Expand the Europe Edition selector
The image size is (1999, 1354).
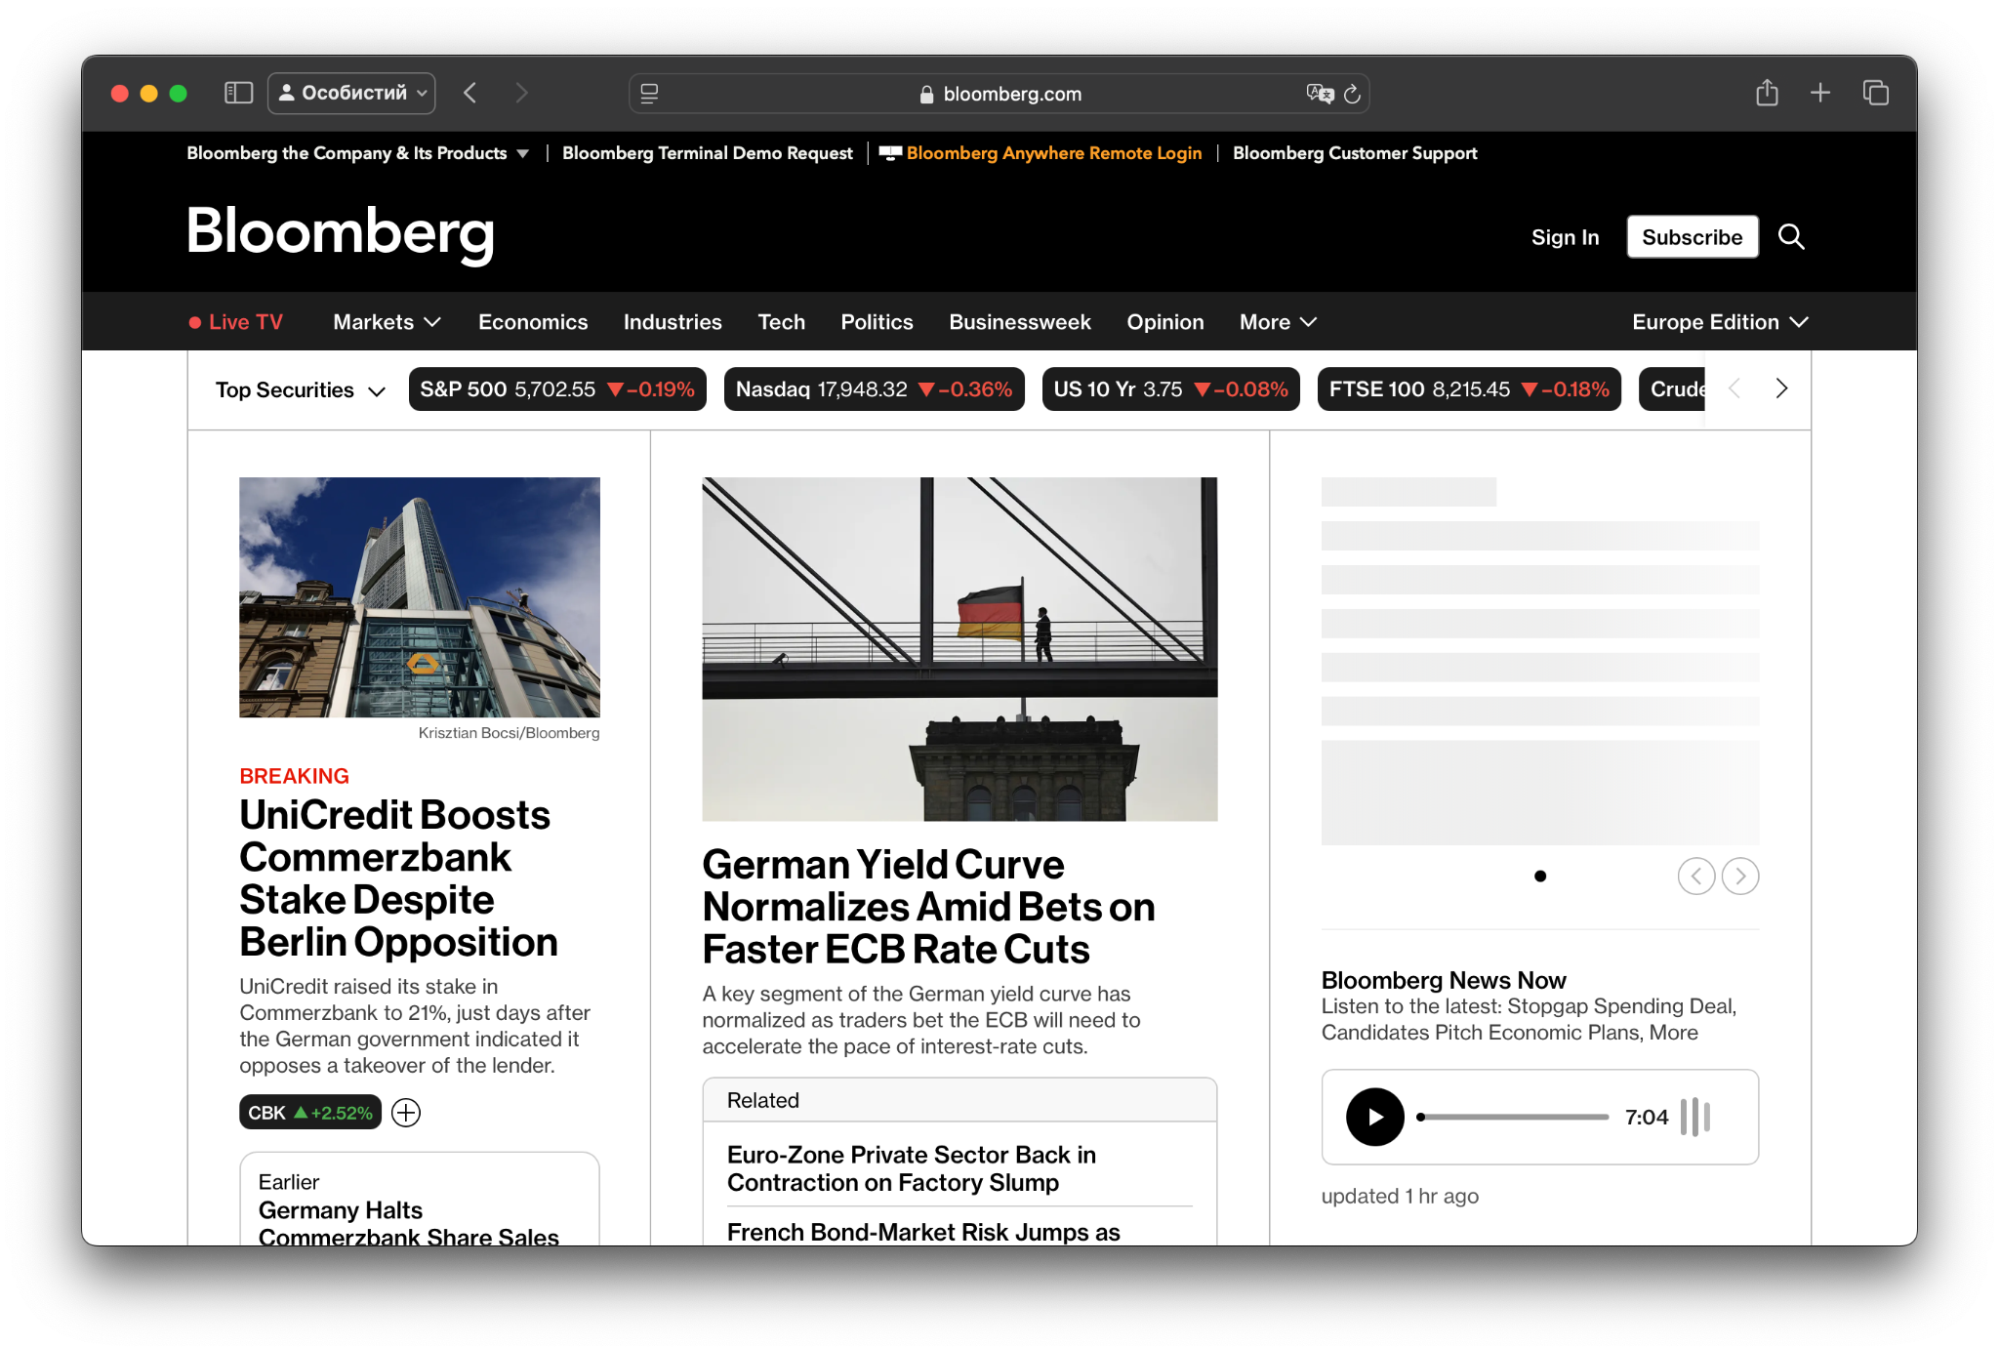point(1722,322)
